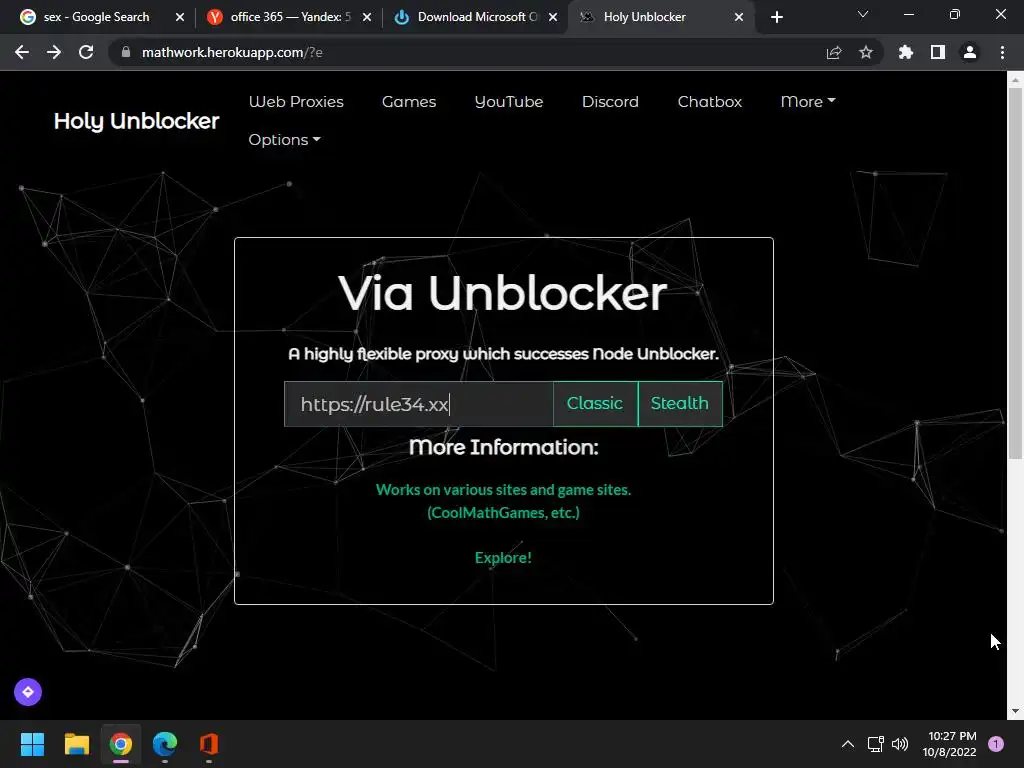
Task: Click the 'A highly flexible proxy' description text
Action: pyautogui.click(x=504, y=354)
